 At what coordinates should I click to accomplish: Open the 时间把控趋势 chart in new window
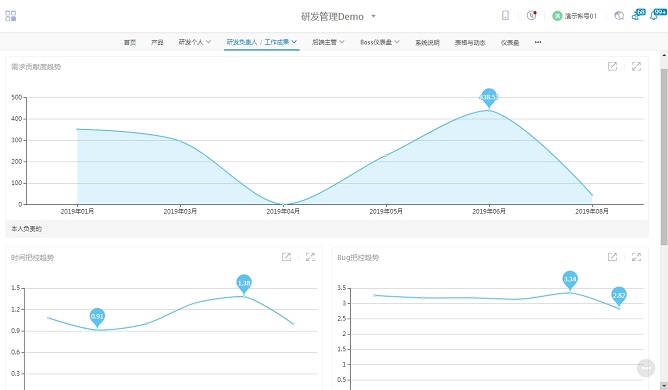coord(286,257)
